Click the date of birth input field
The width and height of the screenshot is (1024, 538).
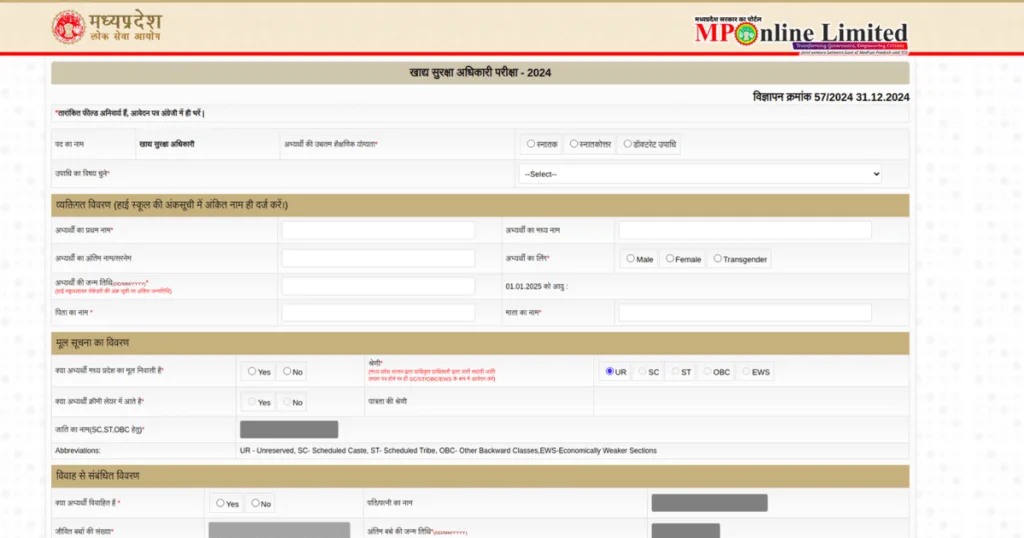(378, 286)
